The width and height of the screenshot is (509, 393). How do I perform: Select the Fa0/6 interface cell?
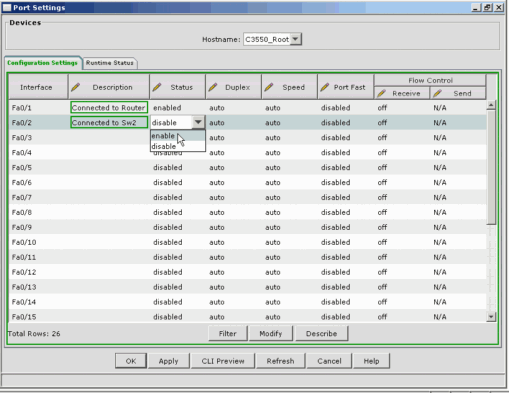click(x=38, y=182)
